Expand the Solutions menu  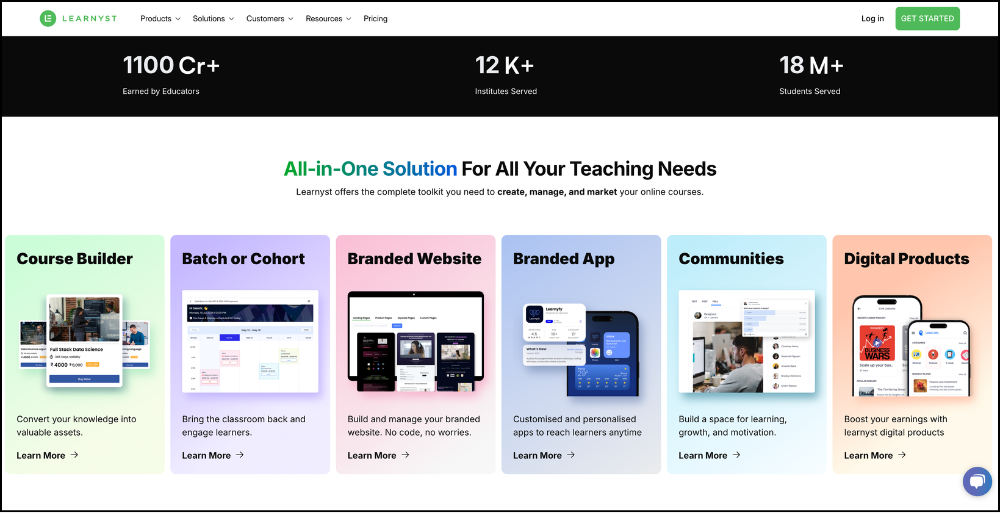click(214, 18)
